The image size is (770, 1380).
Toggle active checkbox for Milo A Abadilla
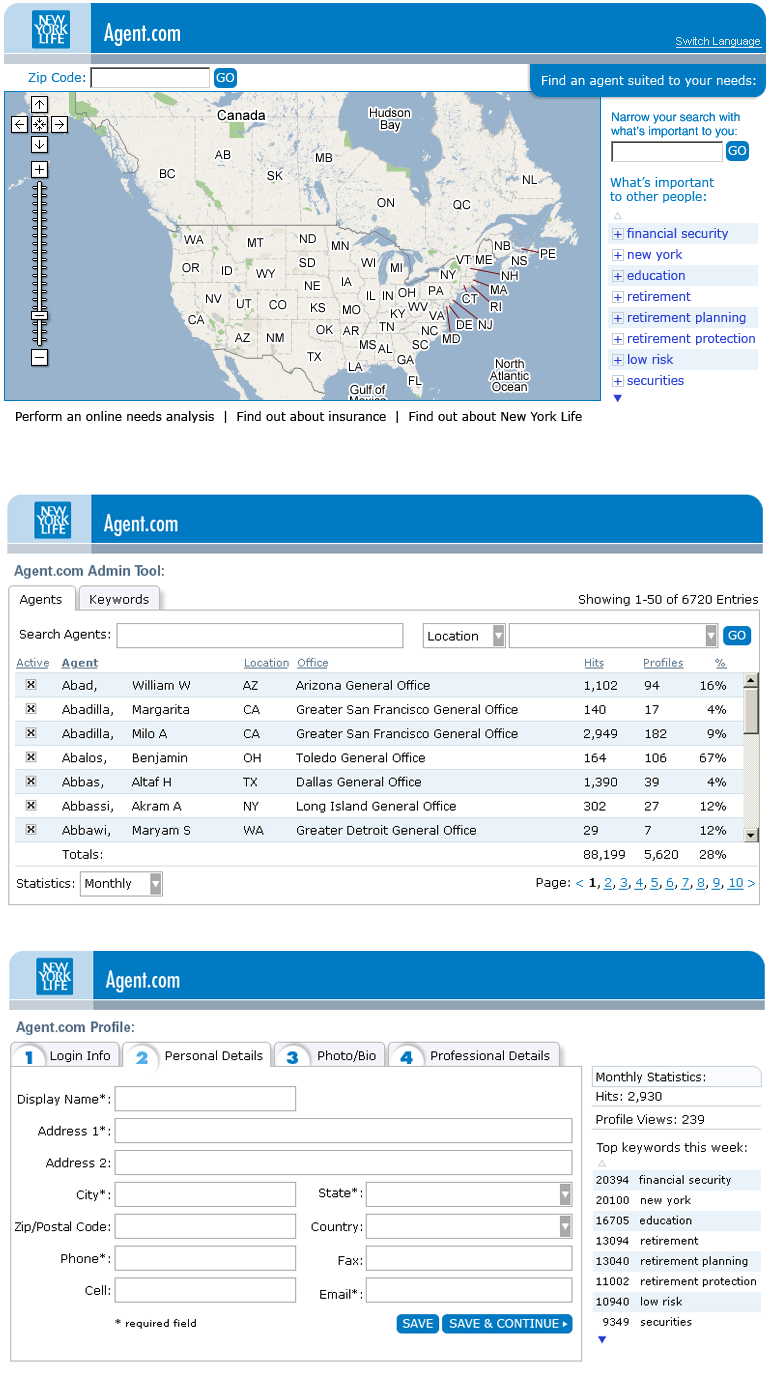pyautogui.click(x=31, y=733)
